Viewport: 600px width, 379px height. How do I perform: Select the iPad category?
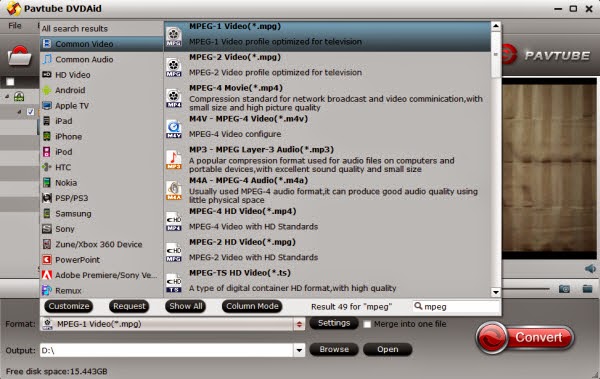101,121
